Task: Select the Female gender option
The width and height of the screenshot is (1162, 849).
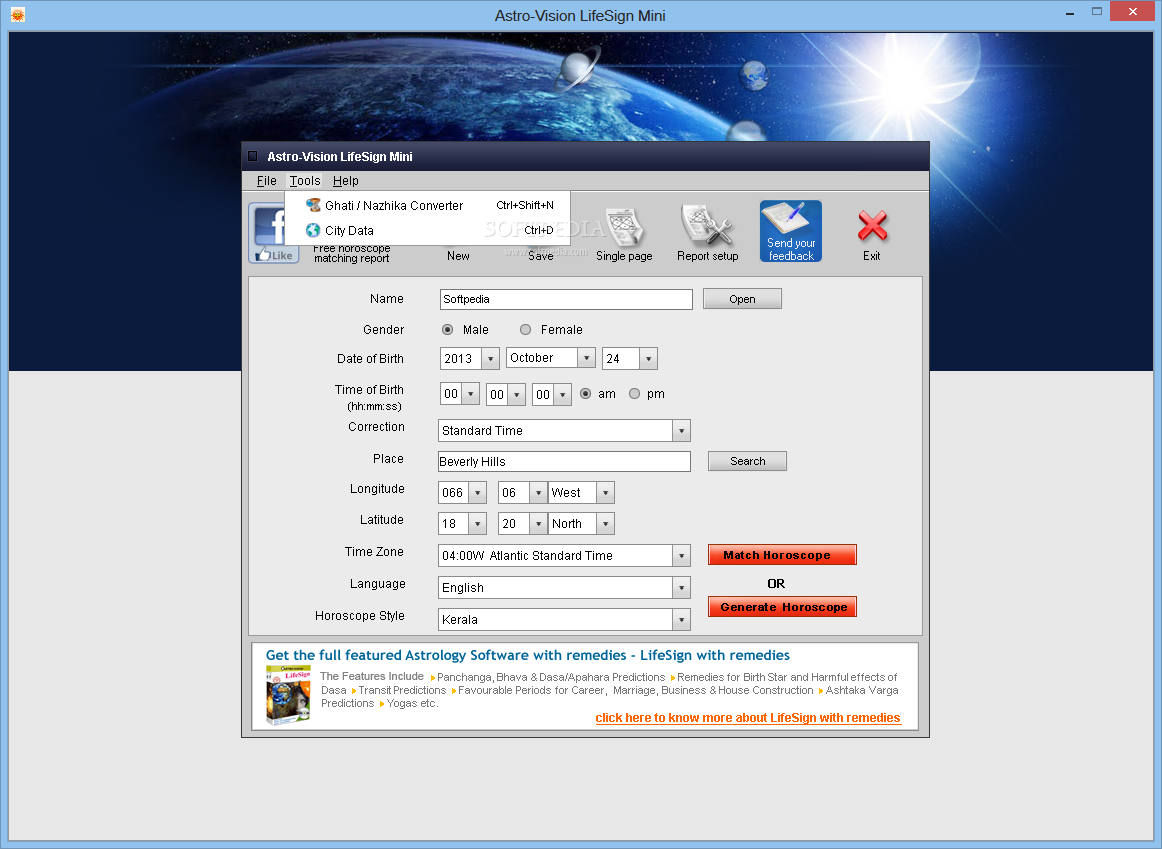Action: tap(525, 330)
